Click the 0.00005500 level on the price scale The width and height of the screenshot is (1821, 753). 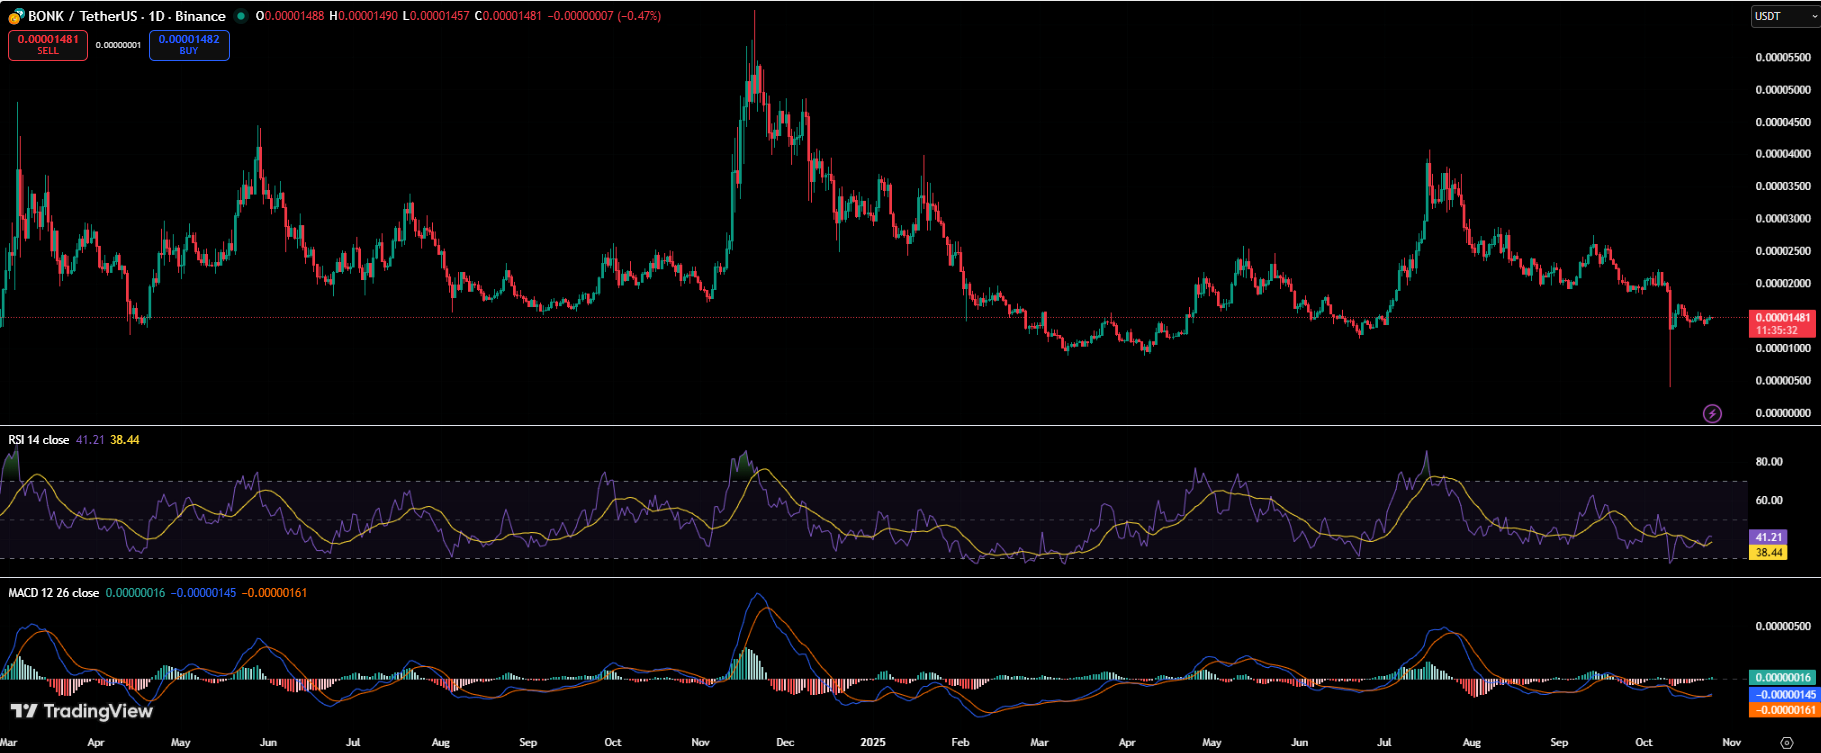(1783, 57)
